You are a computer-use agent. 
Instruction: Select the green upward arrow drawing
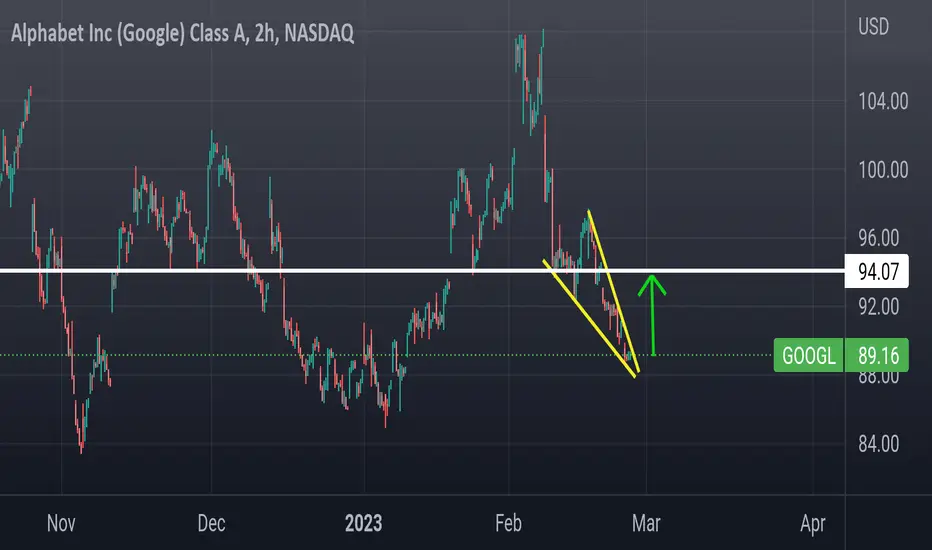click(652, 315)
